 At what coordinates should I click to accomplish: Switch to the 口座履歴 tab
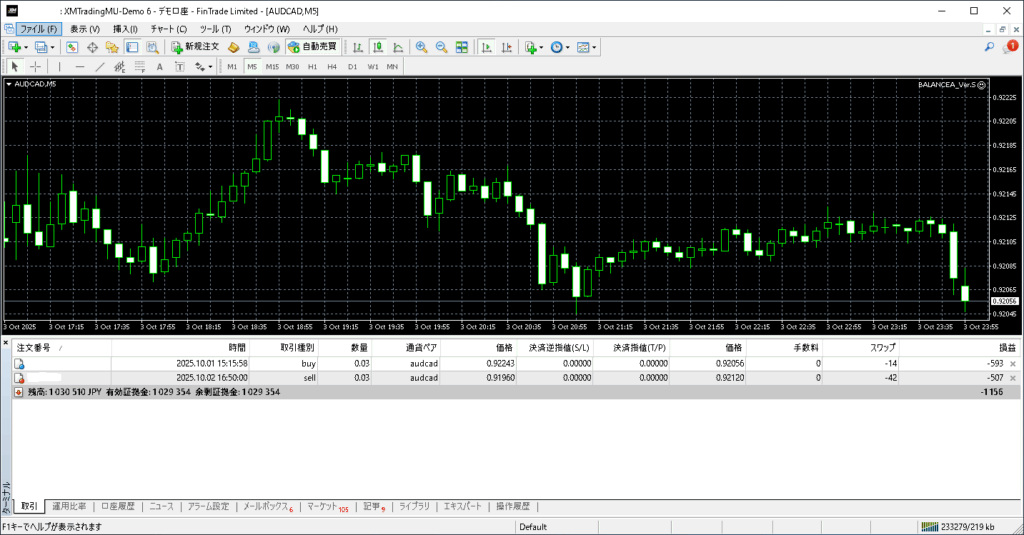coord(117,506)
